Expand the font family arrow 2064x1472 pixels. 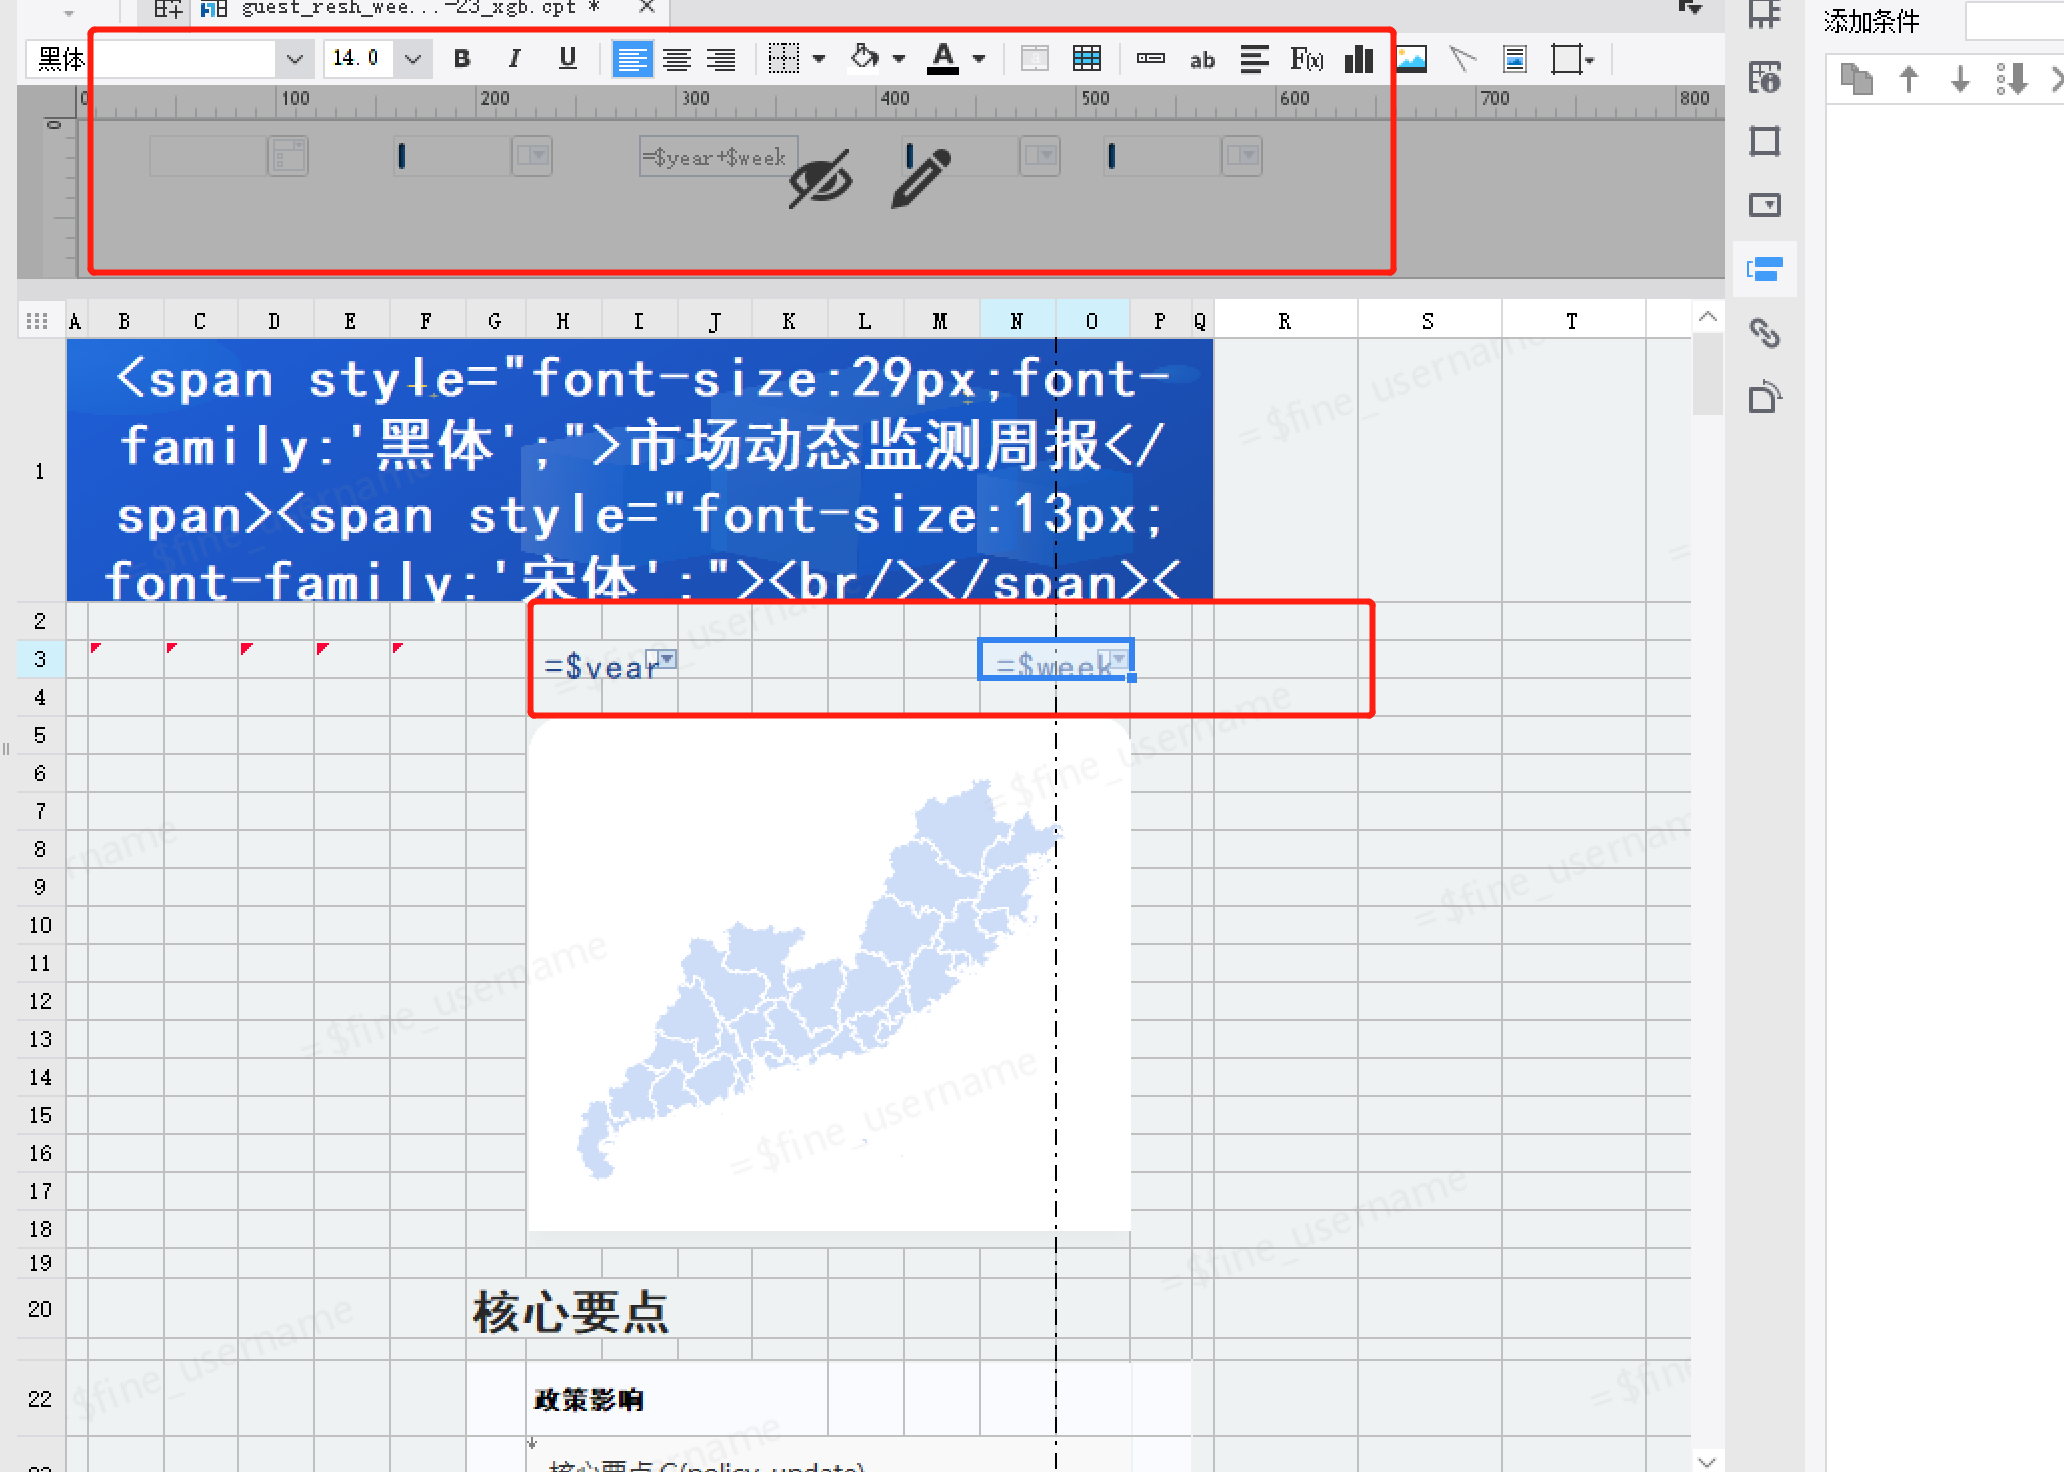click(x=294, y=59)
